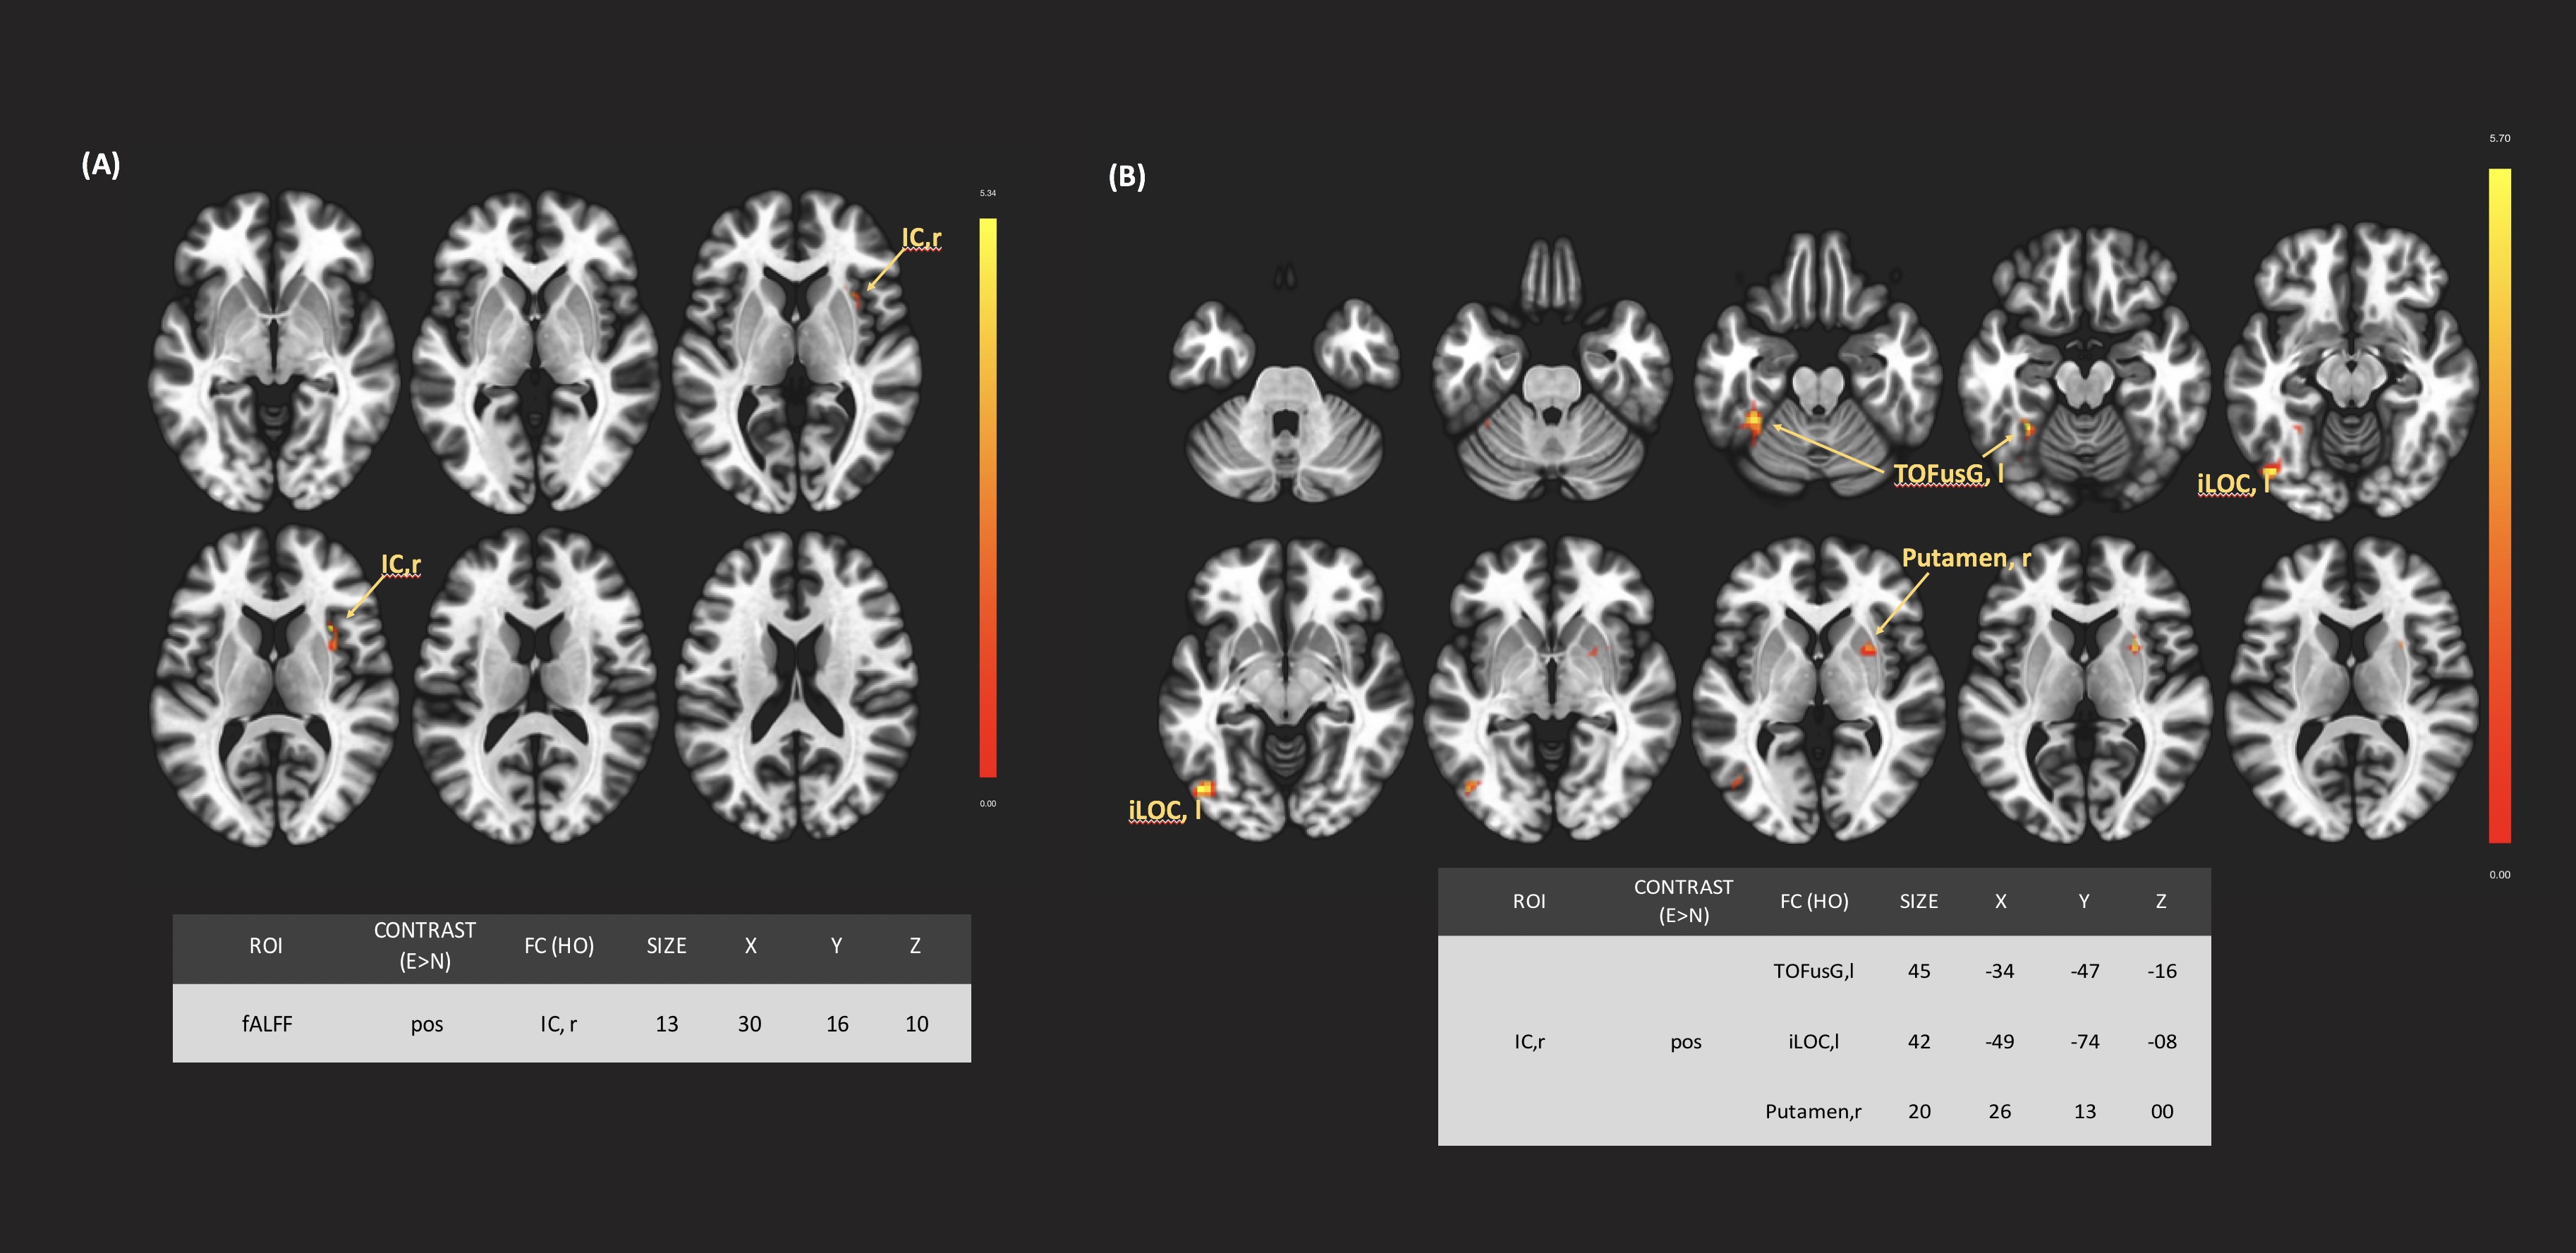The width and height of the screenshot is (2576, 1253).
Task: Click the SIZE header in left table
Action: point(666,946)
